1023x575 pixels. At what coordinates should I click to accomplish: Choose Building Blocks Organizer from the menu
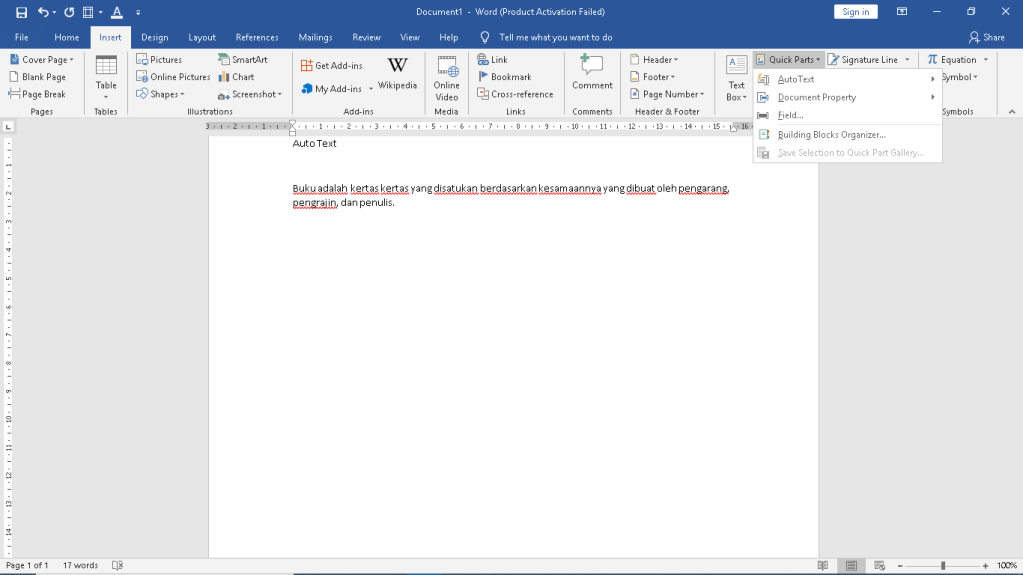click(x=831, y=135)
